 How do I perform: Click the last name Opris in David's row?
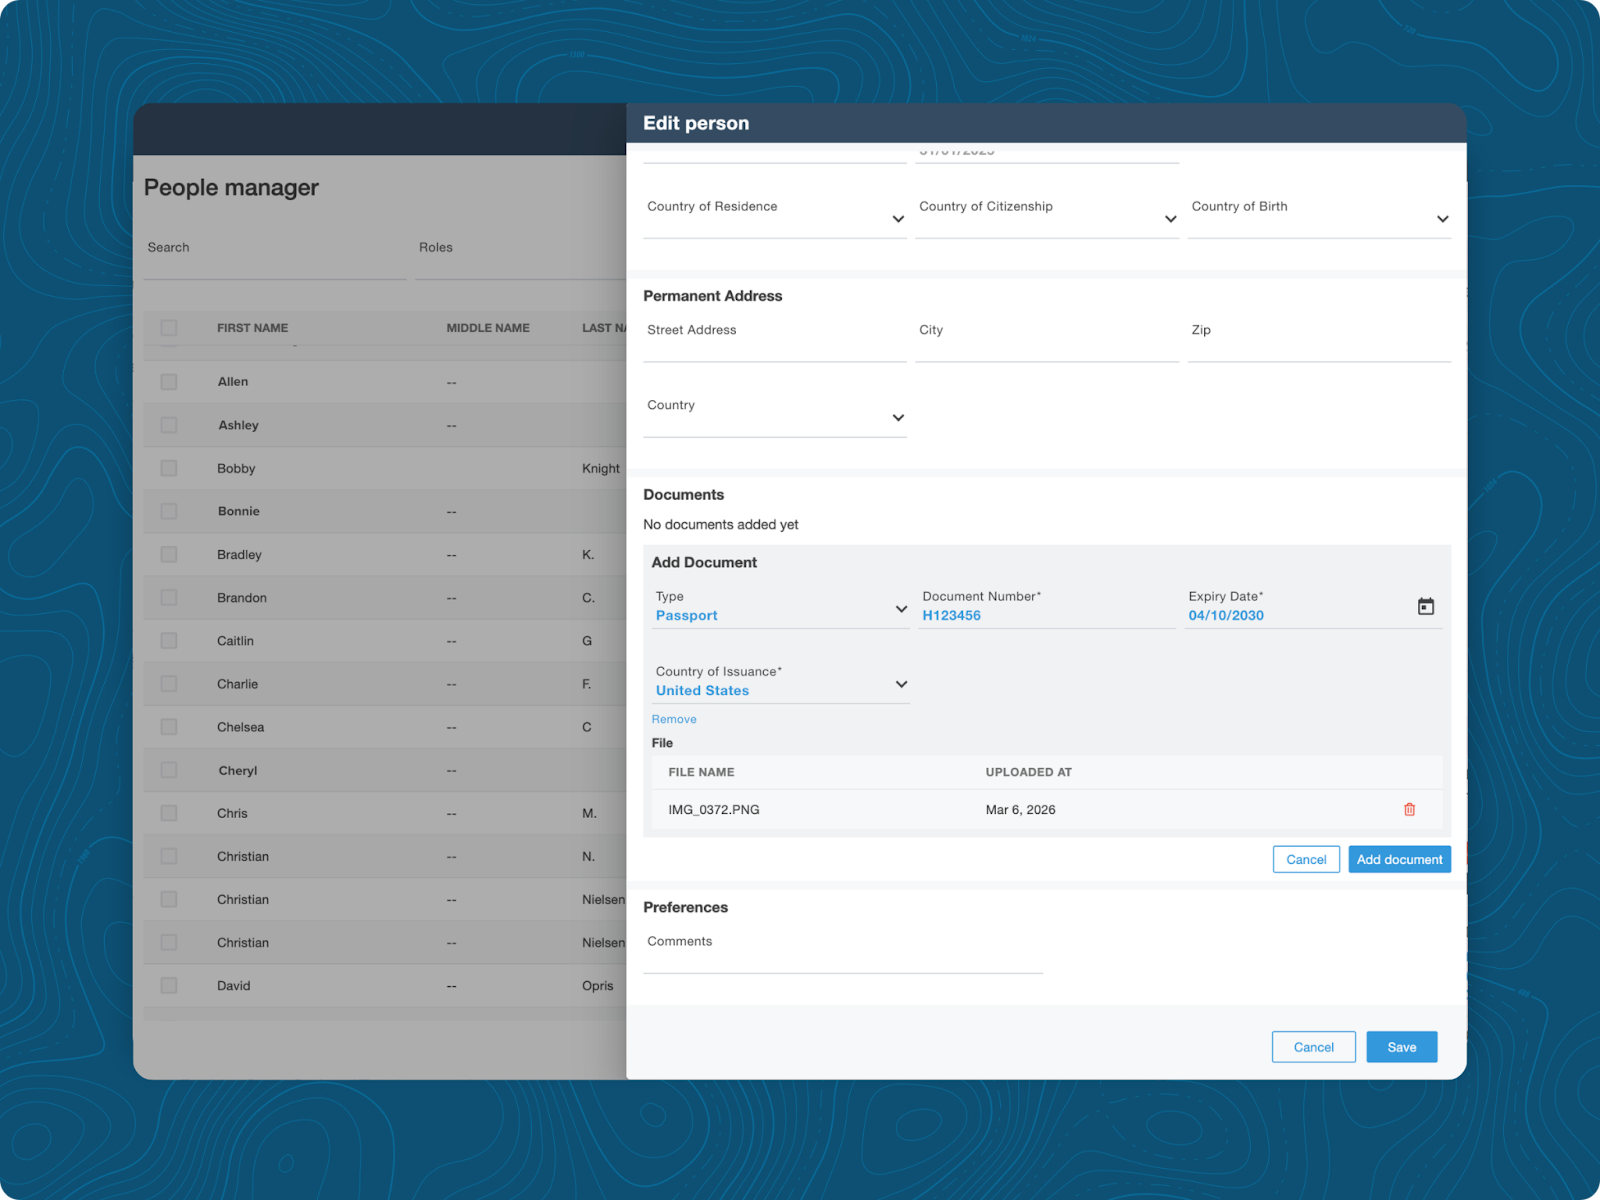[598, 986]
